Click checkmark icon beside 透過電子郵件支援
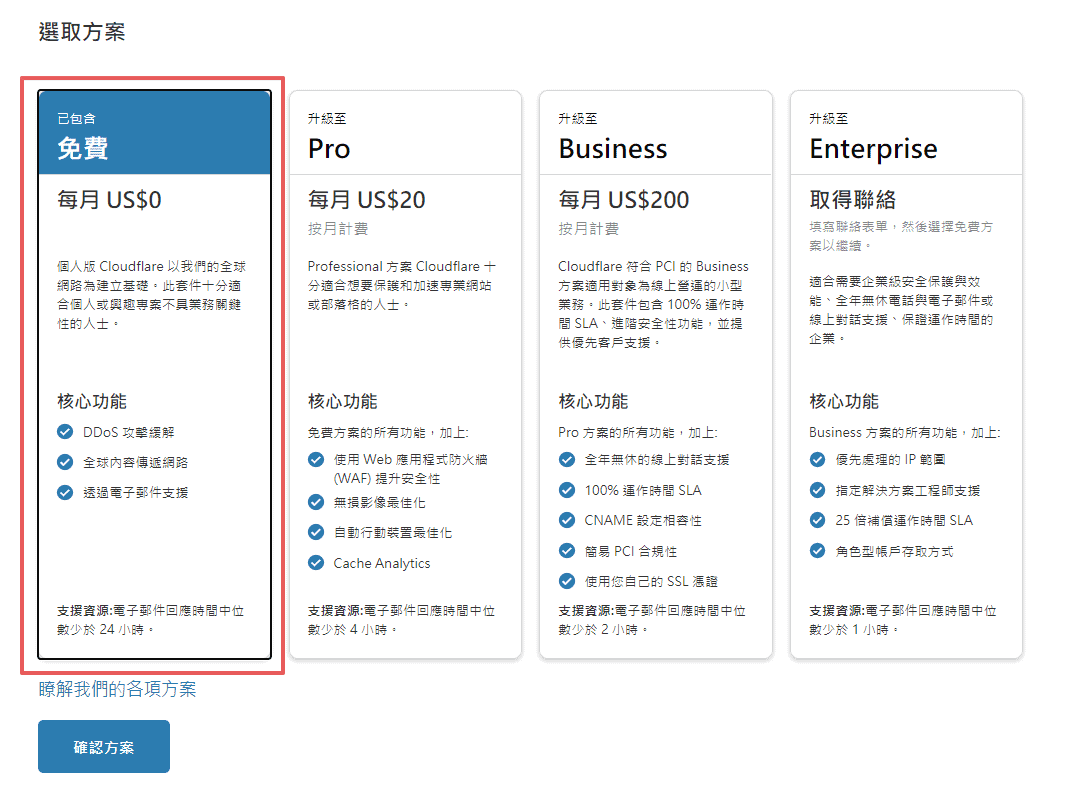This screenshot has height=795, width=1081. pyautogui.click(x=65, y=492)
